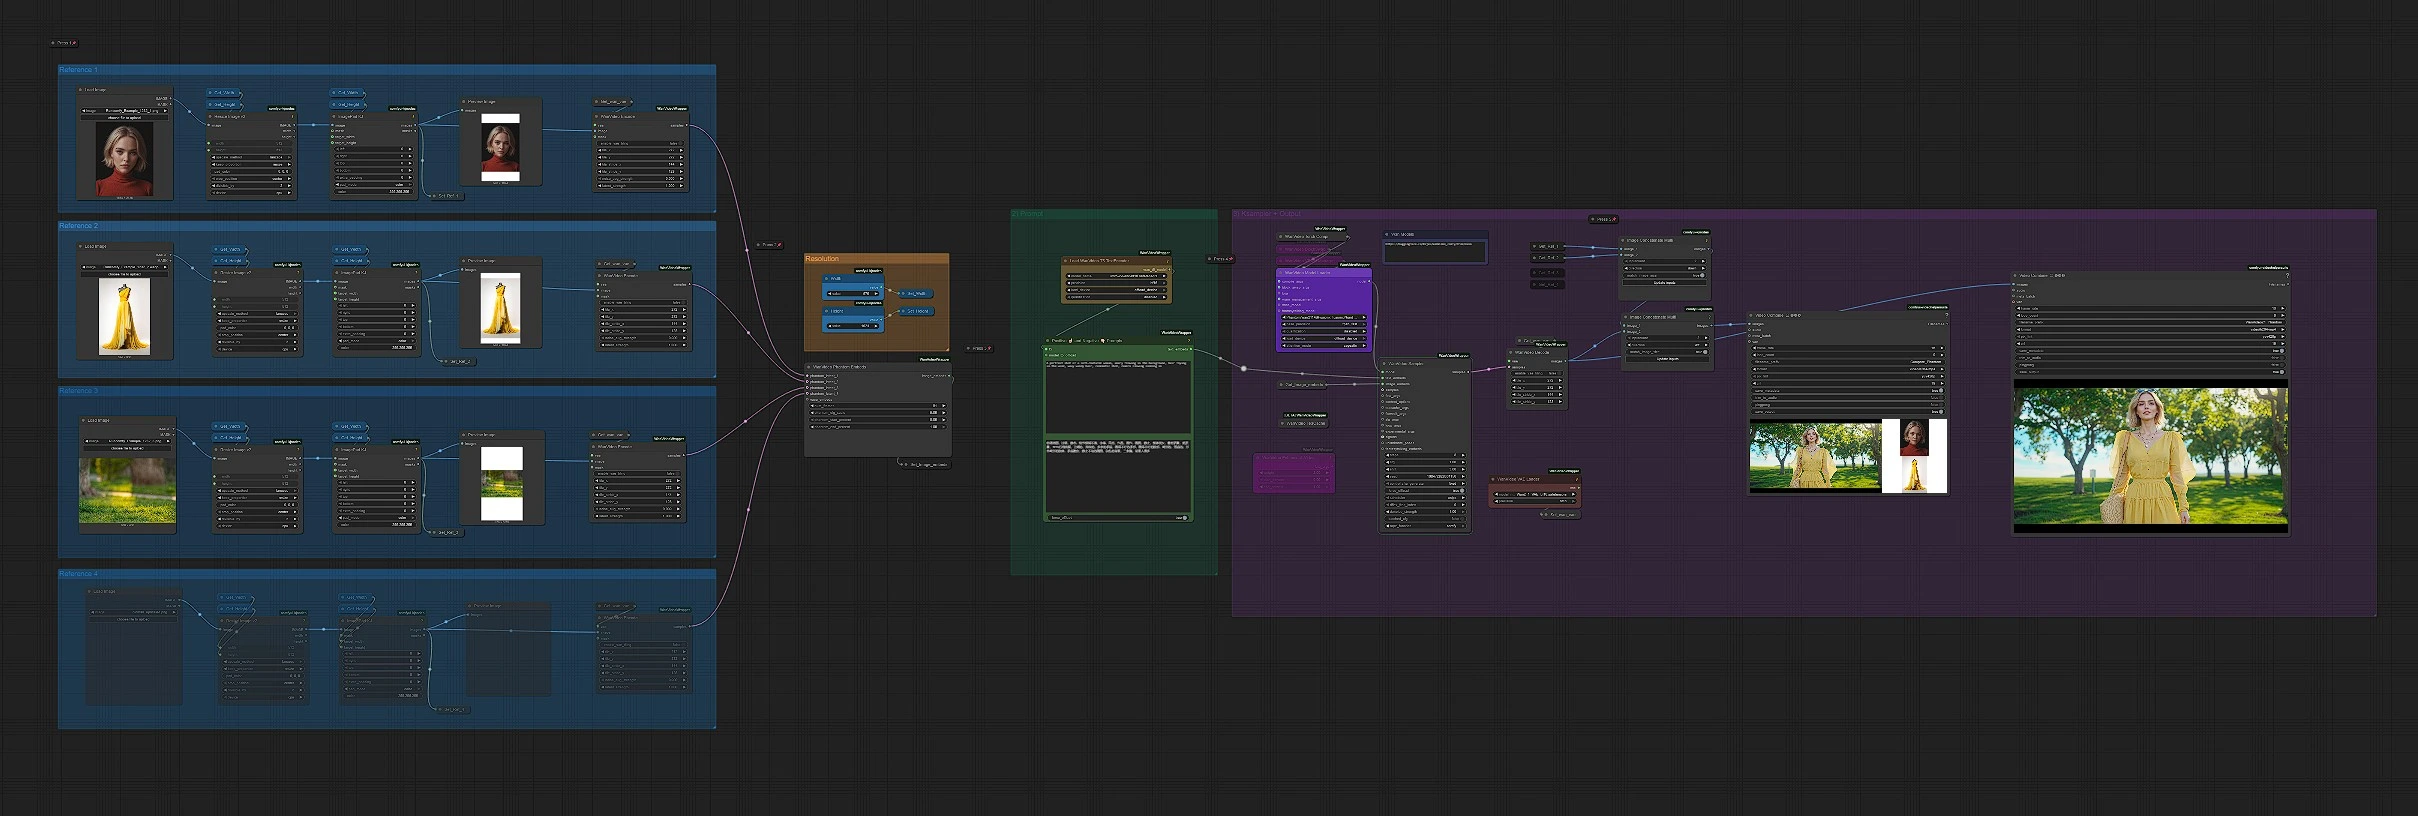
Task: Click Update inputs on upper Image Concatenate Multi
Action: pyautogui.click(x=1663, y=283)
